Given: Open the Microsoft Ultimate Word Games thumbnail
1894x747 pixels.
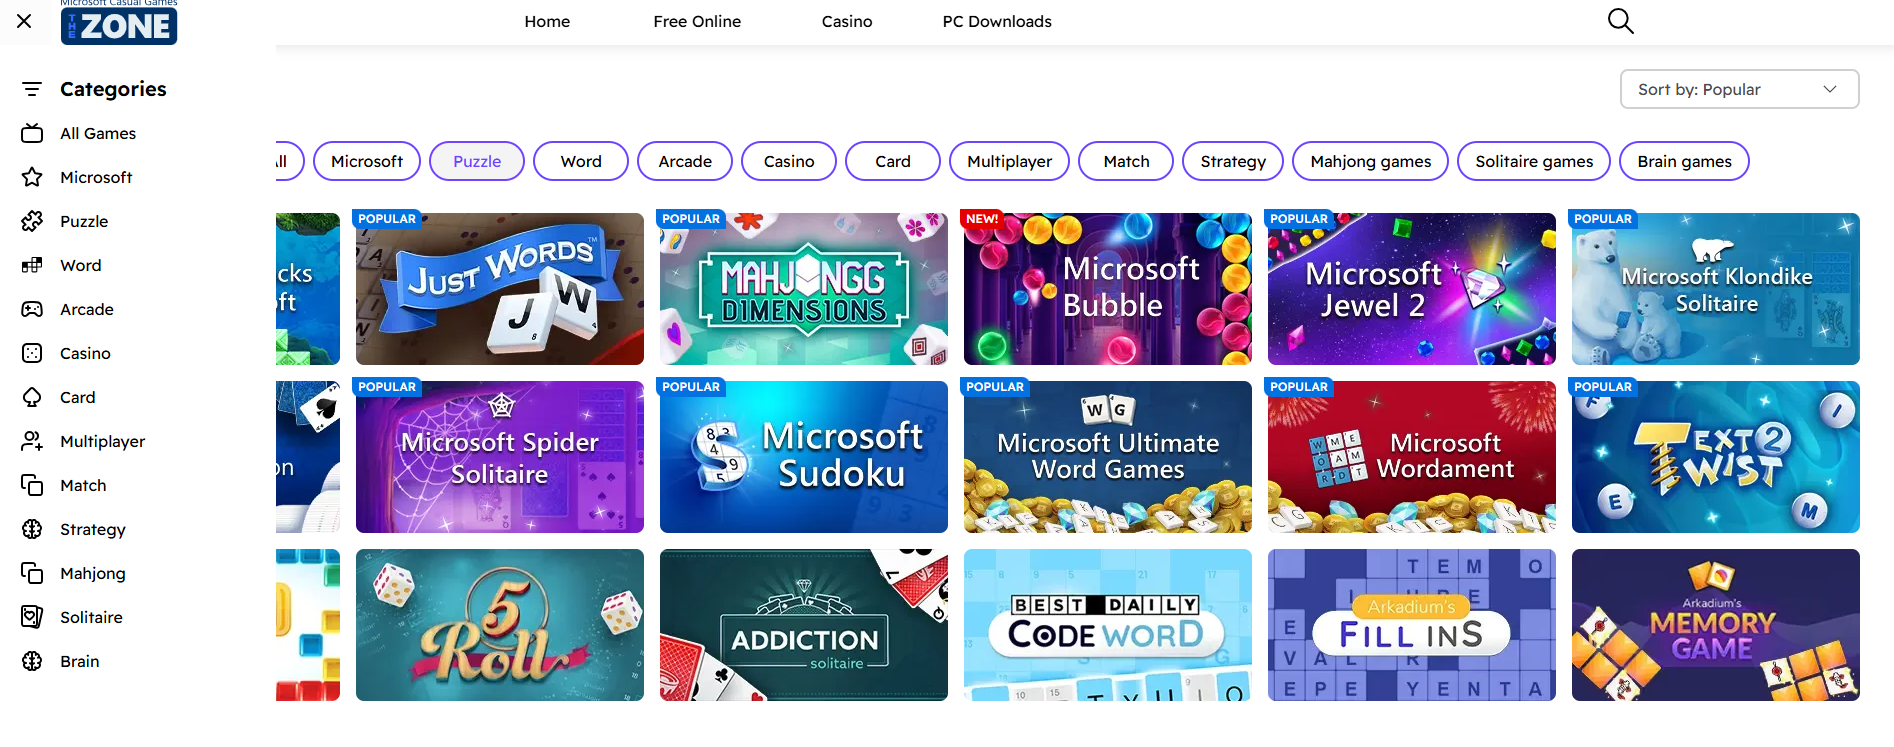Looking at the screenshot, I should click(x=1108, y=457).
